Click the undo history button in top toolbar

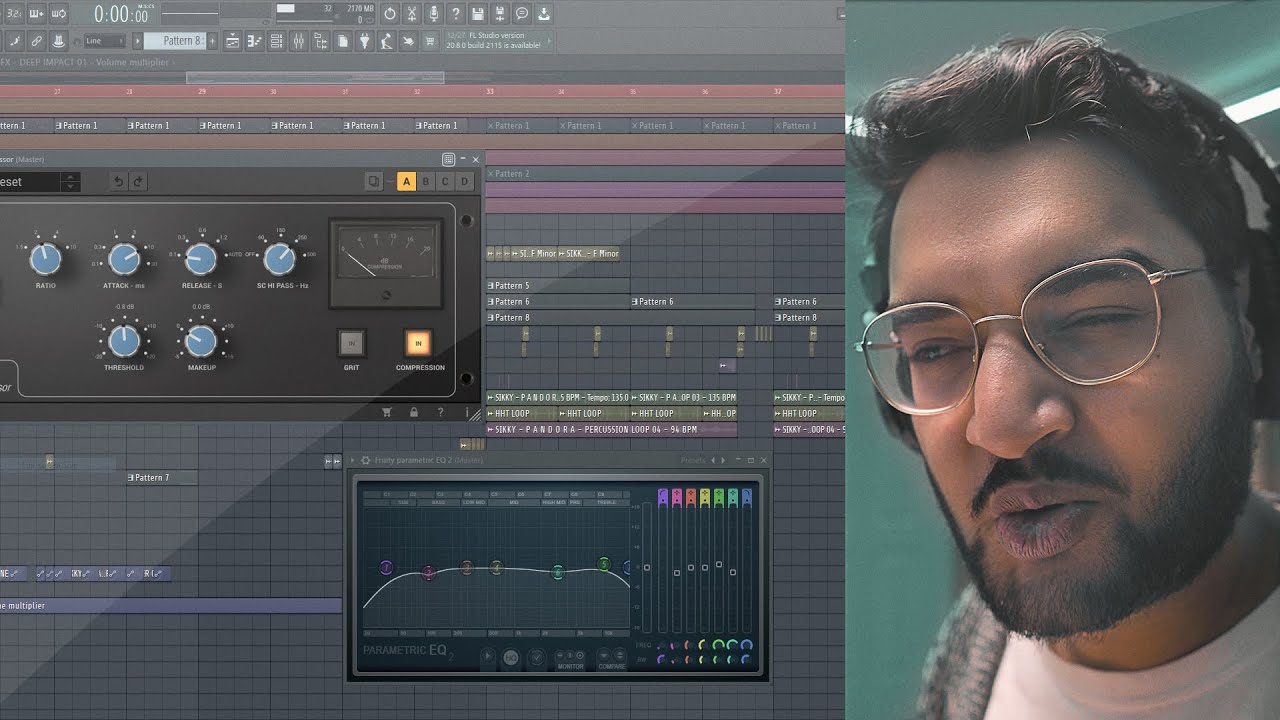tap(390, 14)
